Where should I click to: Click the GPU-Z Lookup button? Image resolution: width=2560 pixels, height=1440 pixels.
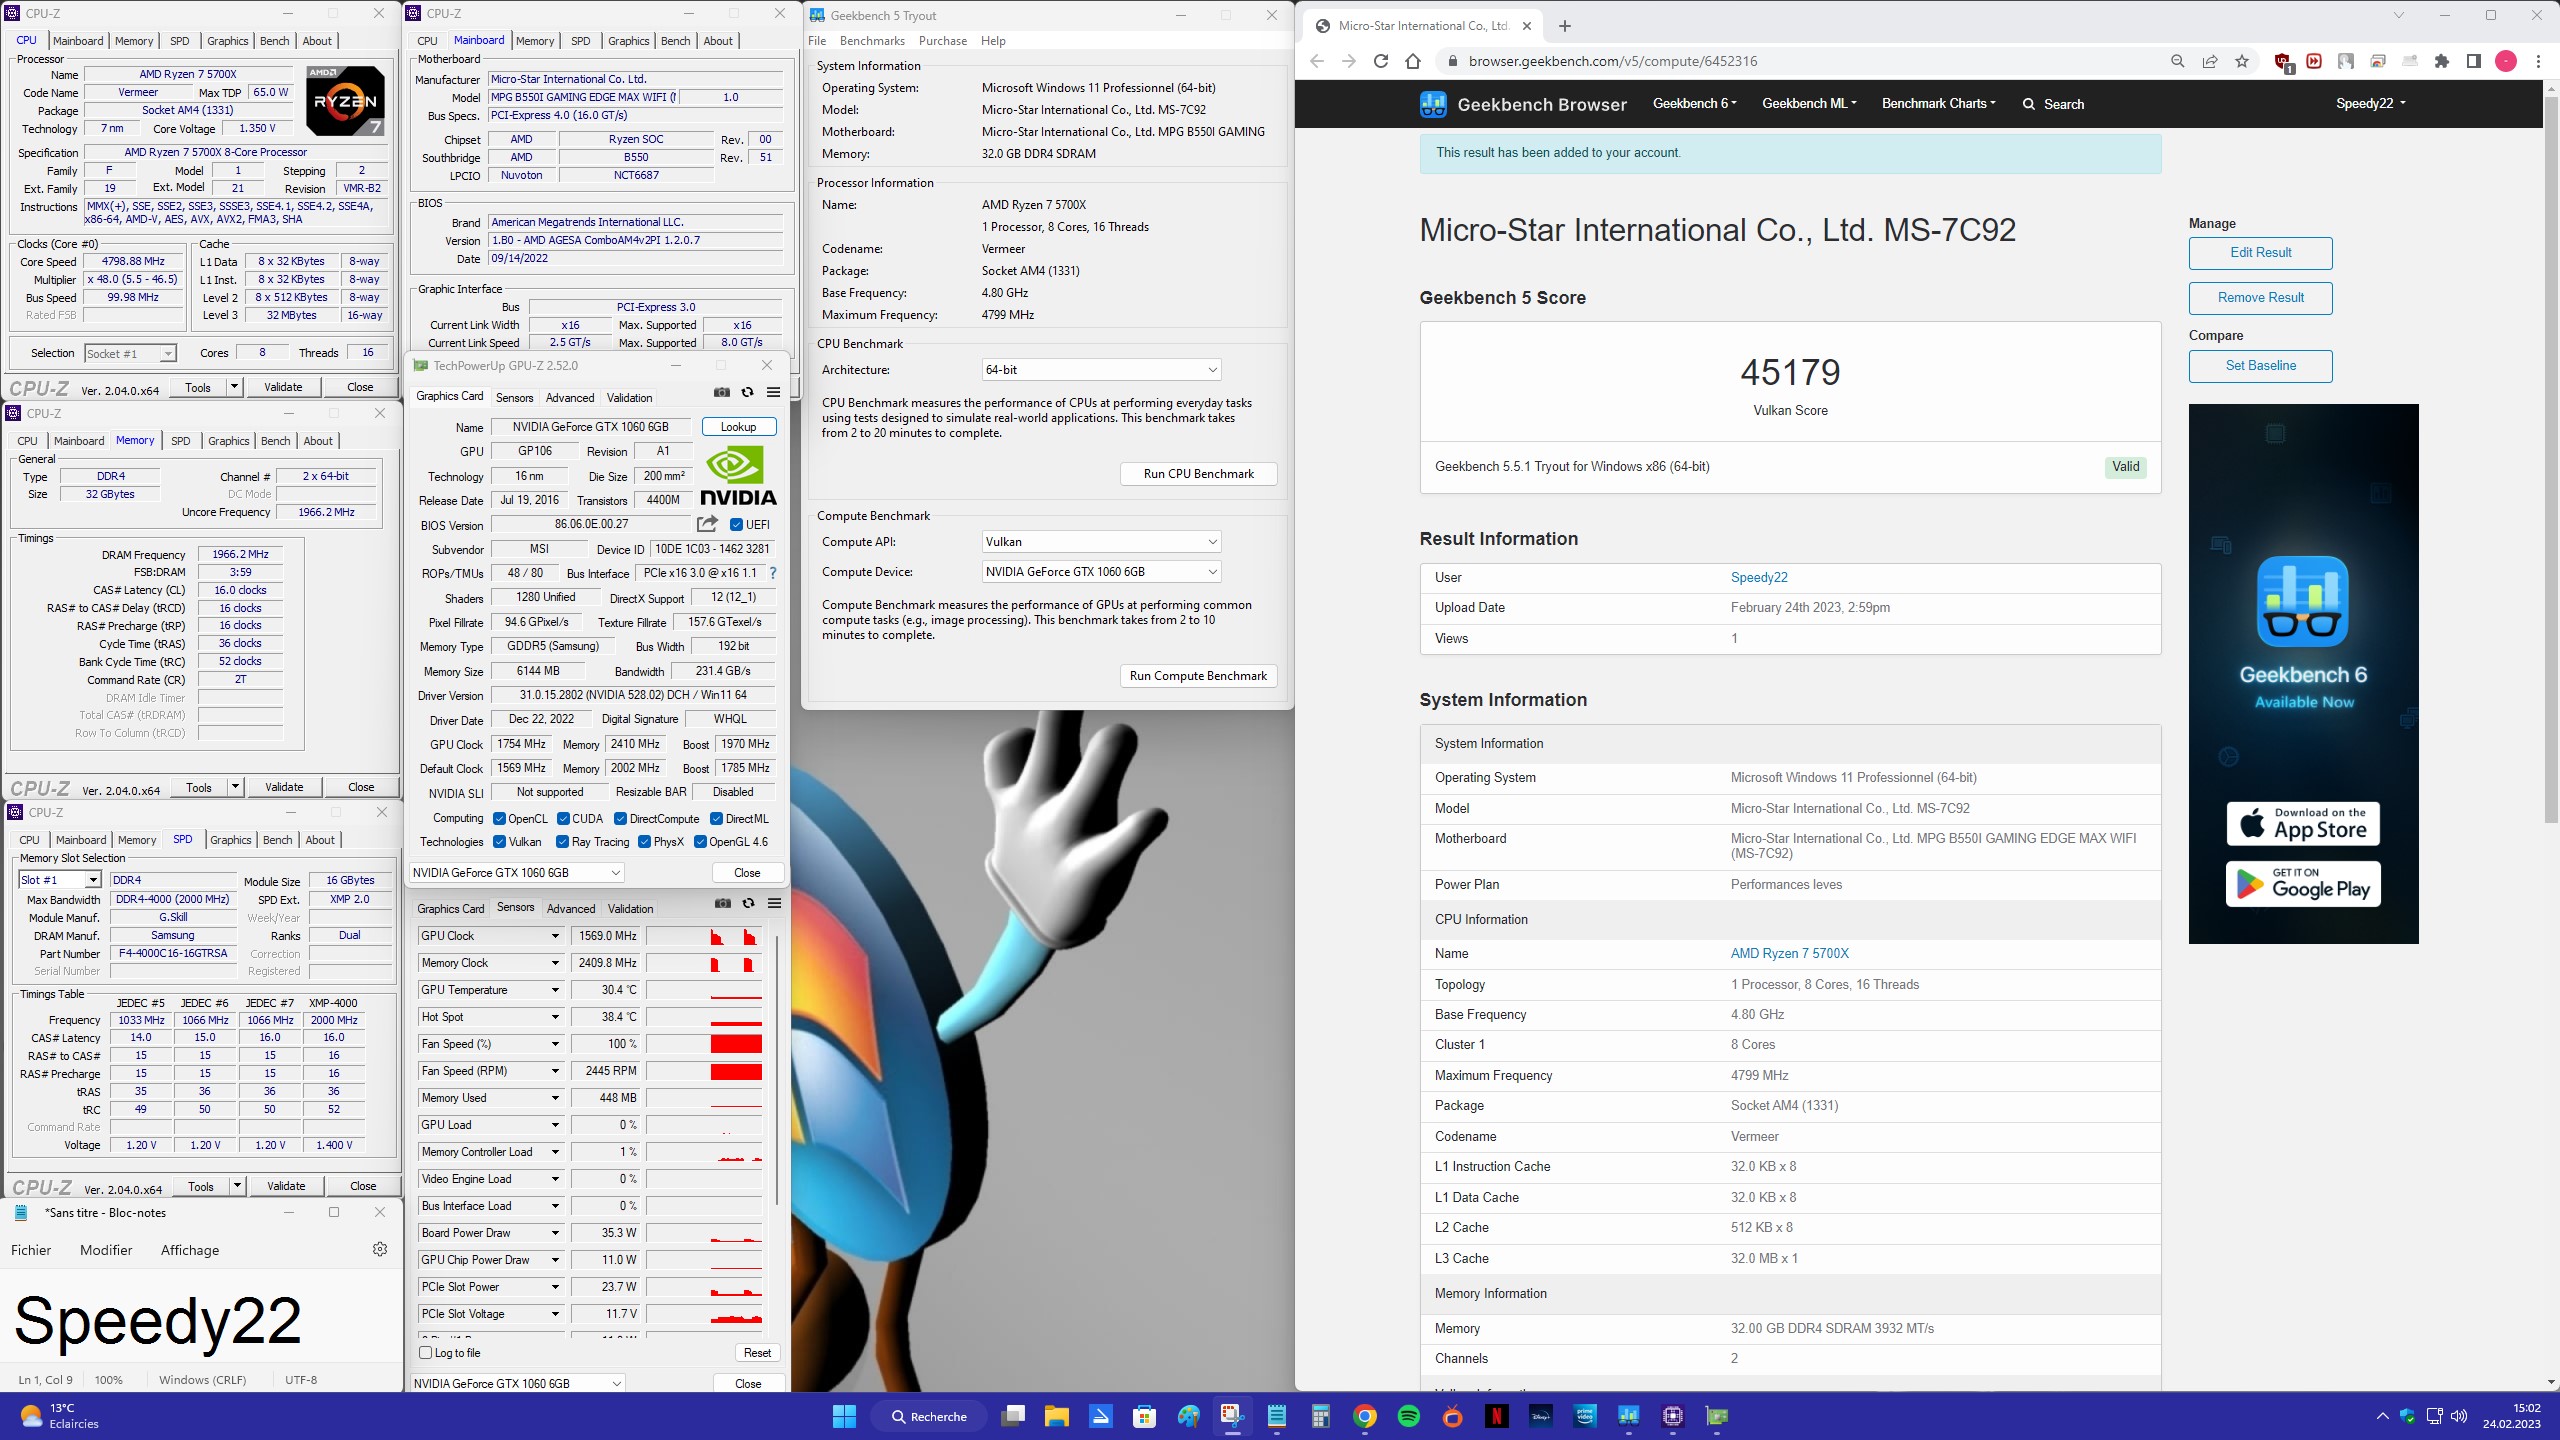point(739,427)
